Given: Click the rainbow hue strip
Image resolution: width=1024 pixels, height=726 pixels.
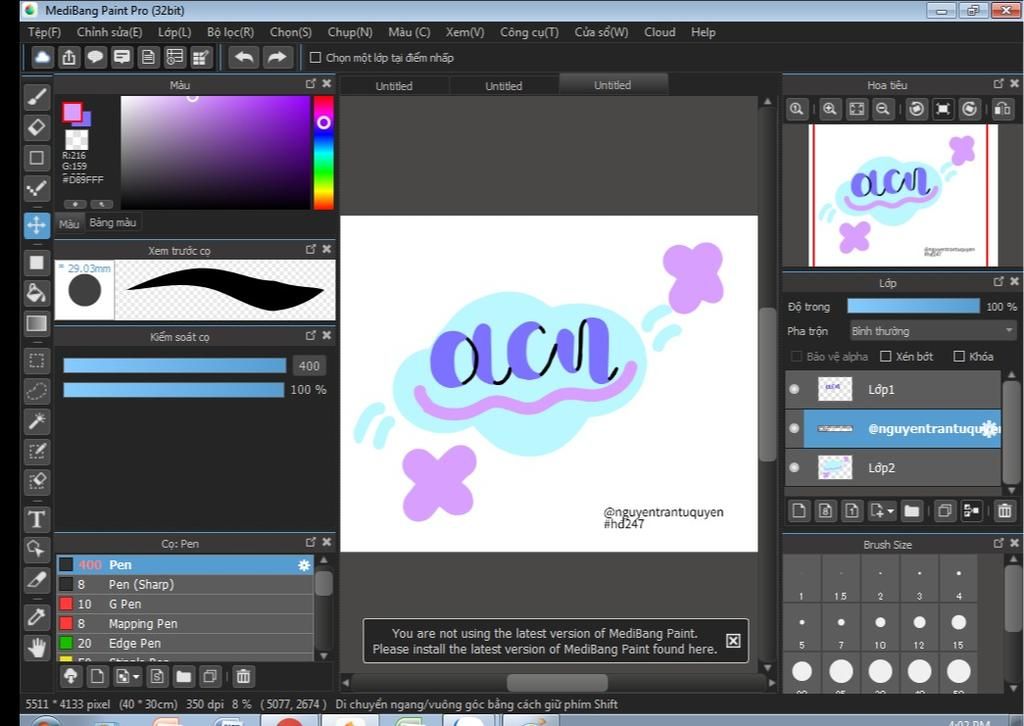Looking at the screenshot, I should pos(323,153).
